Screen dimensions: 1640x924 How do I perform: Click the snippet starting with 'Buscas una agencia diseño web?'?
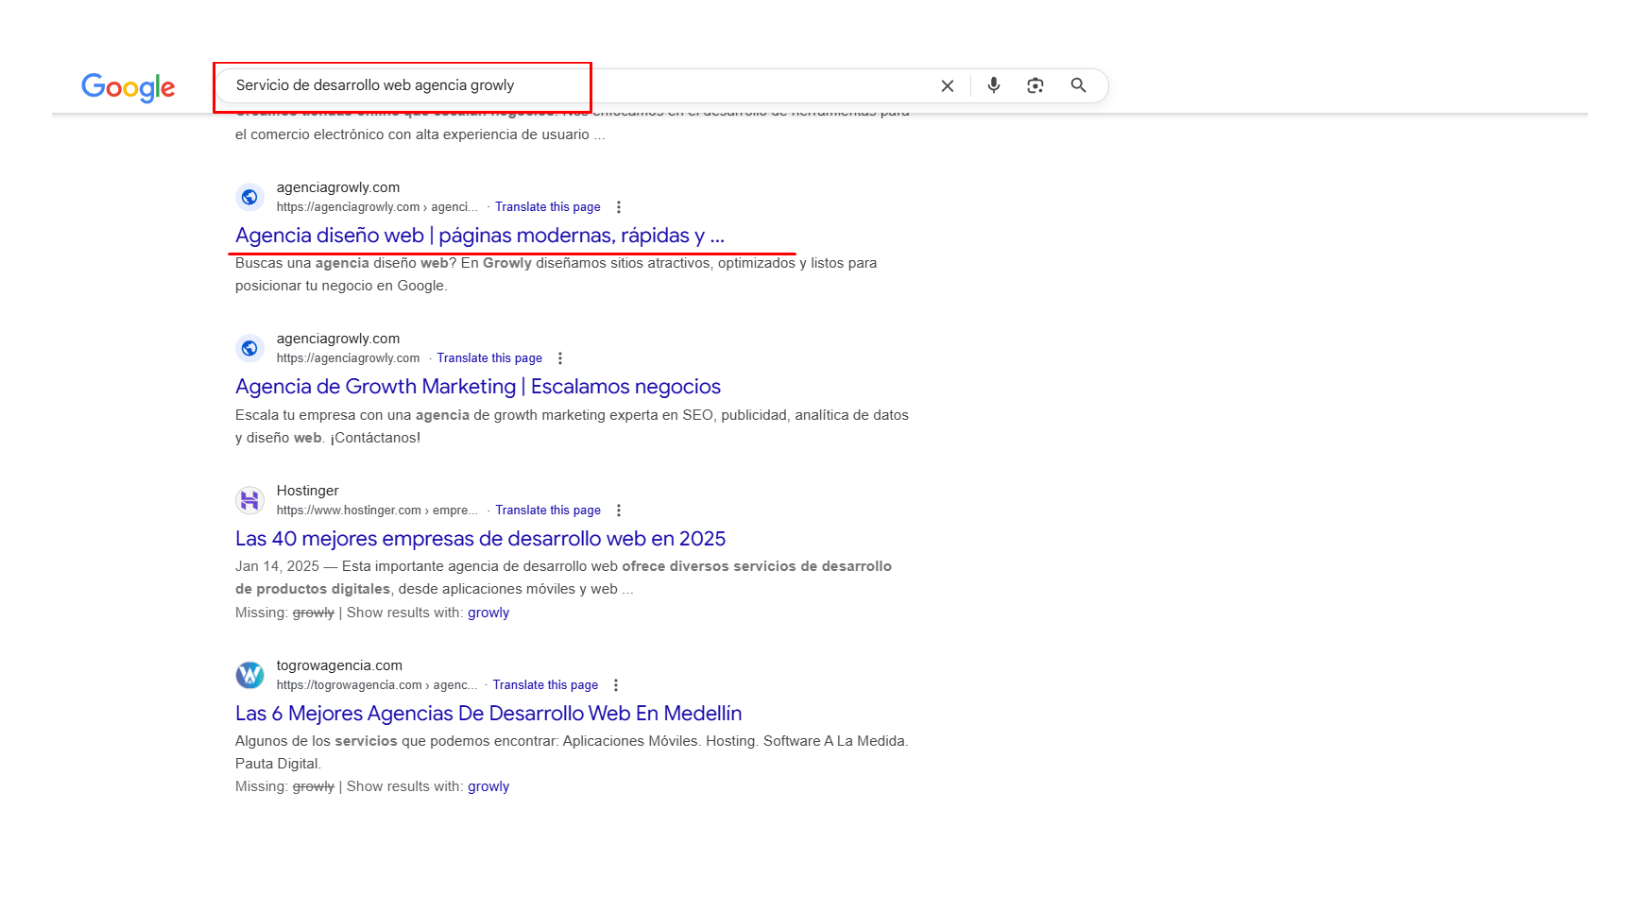(556, 275)
